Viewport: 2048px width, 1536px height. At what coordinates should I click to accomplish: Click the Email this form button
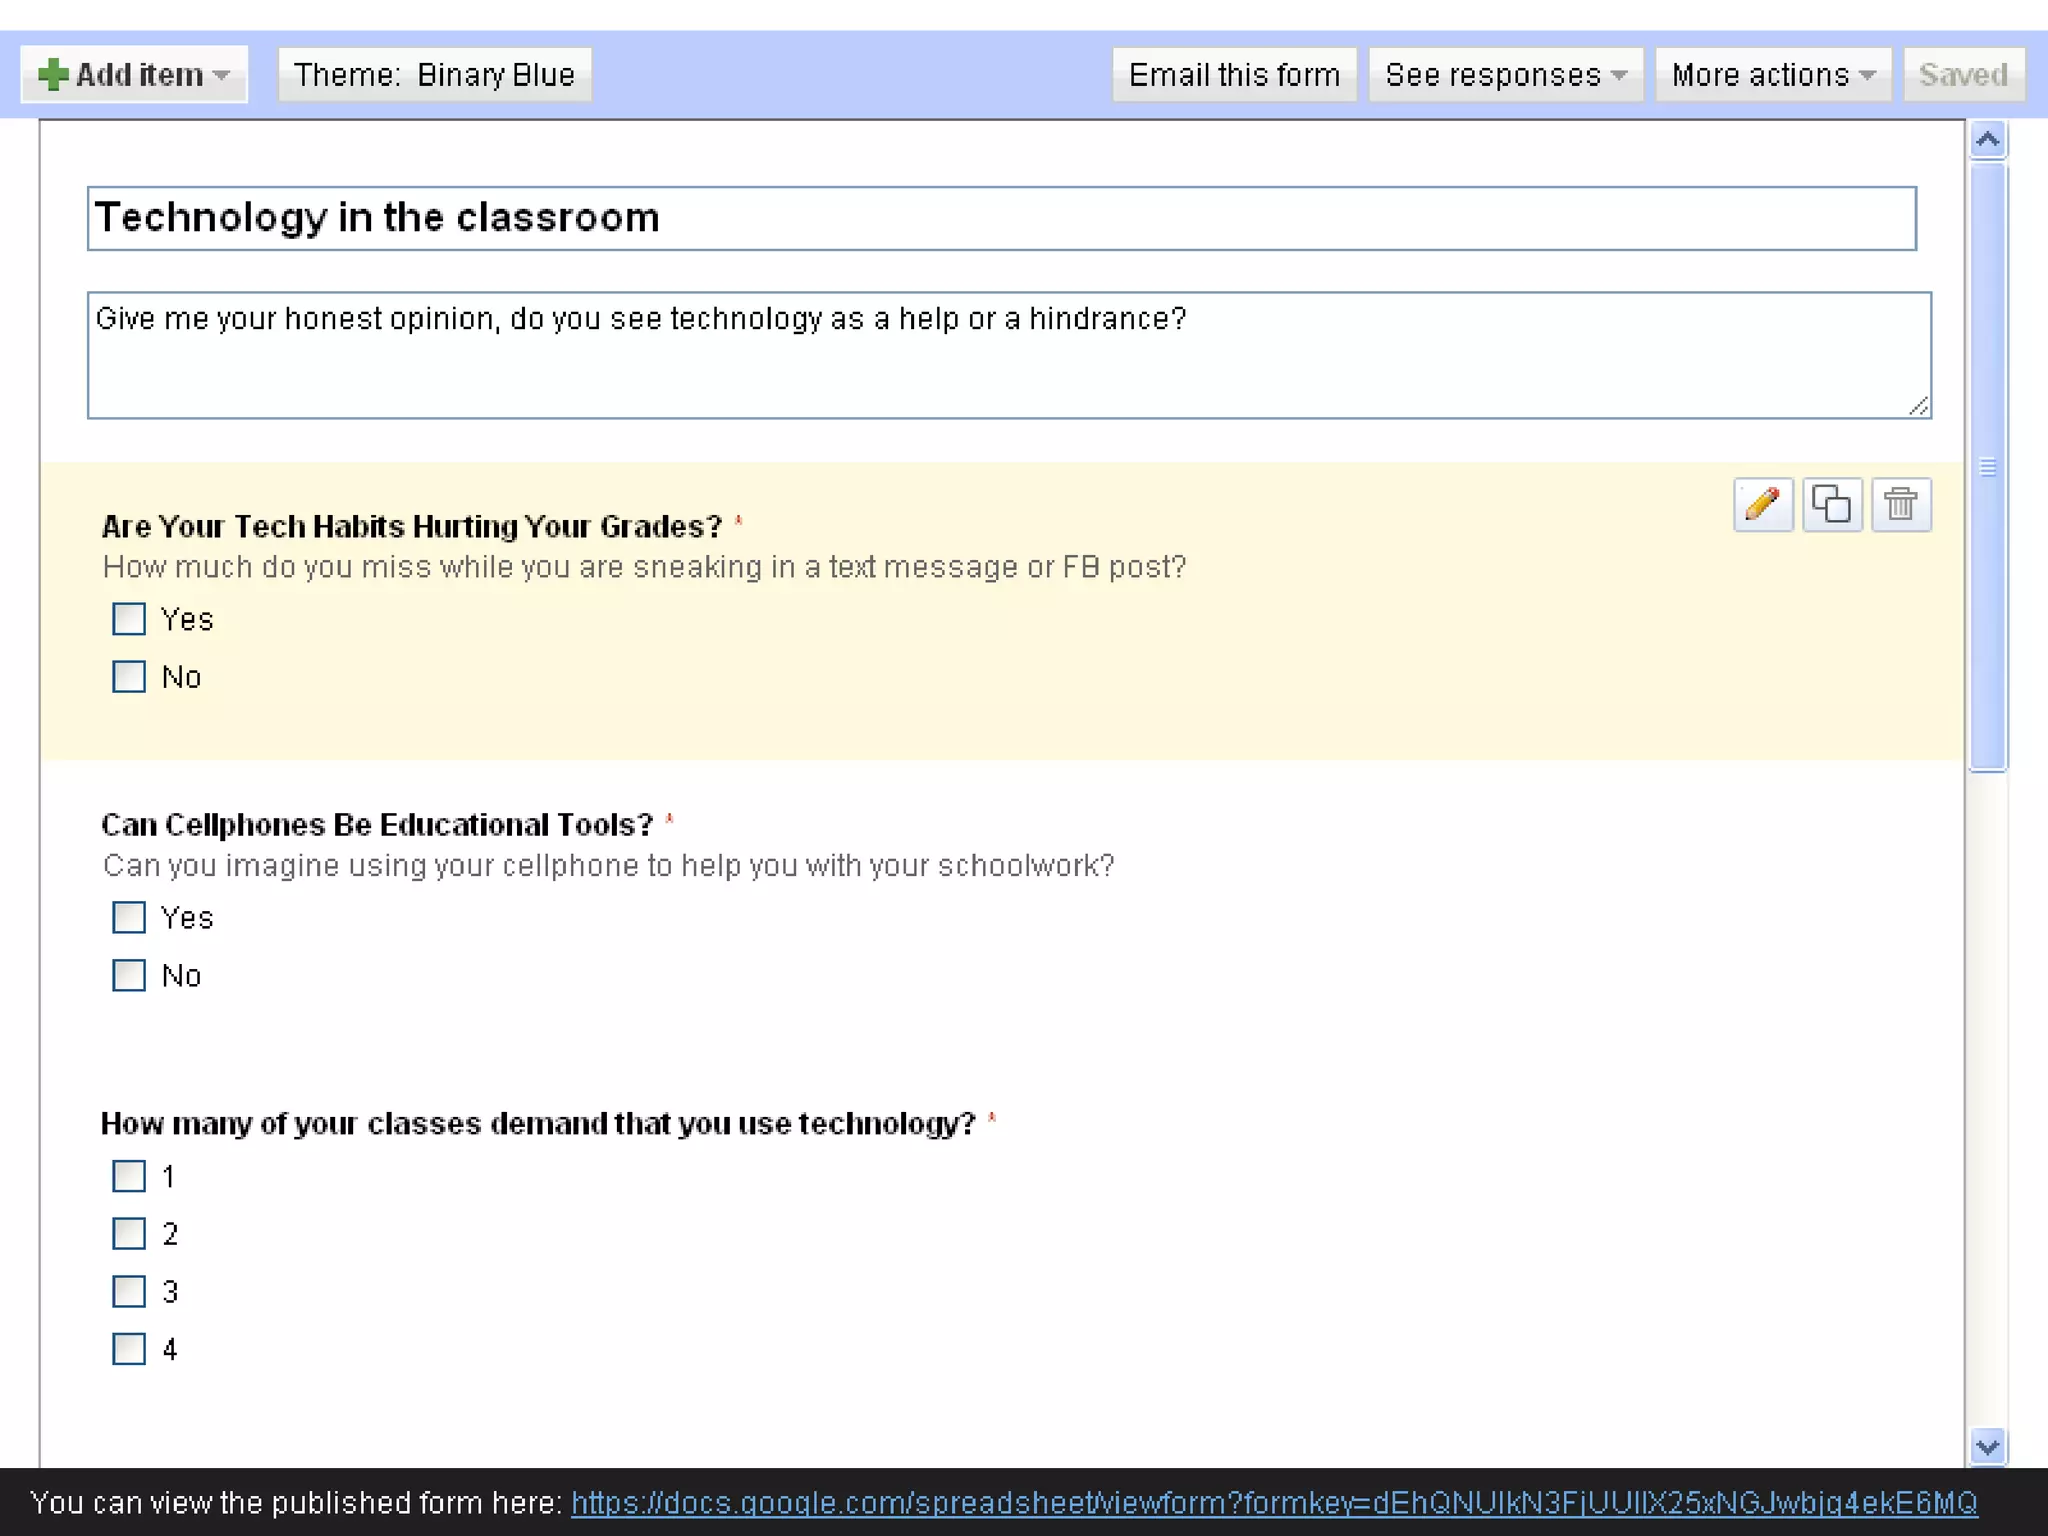[1233, 75]
